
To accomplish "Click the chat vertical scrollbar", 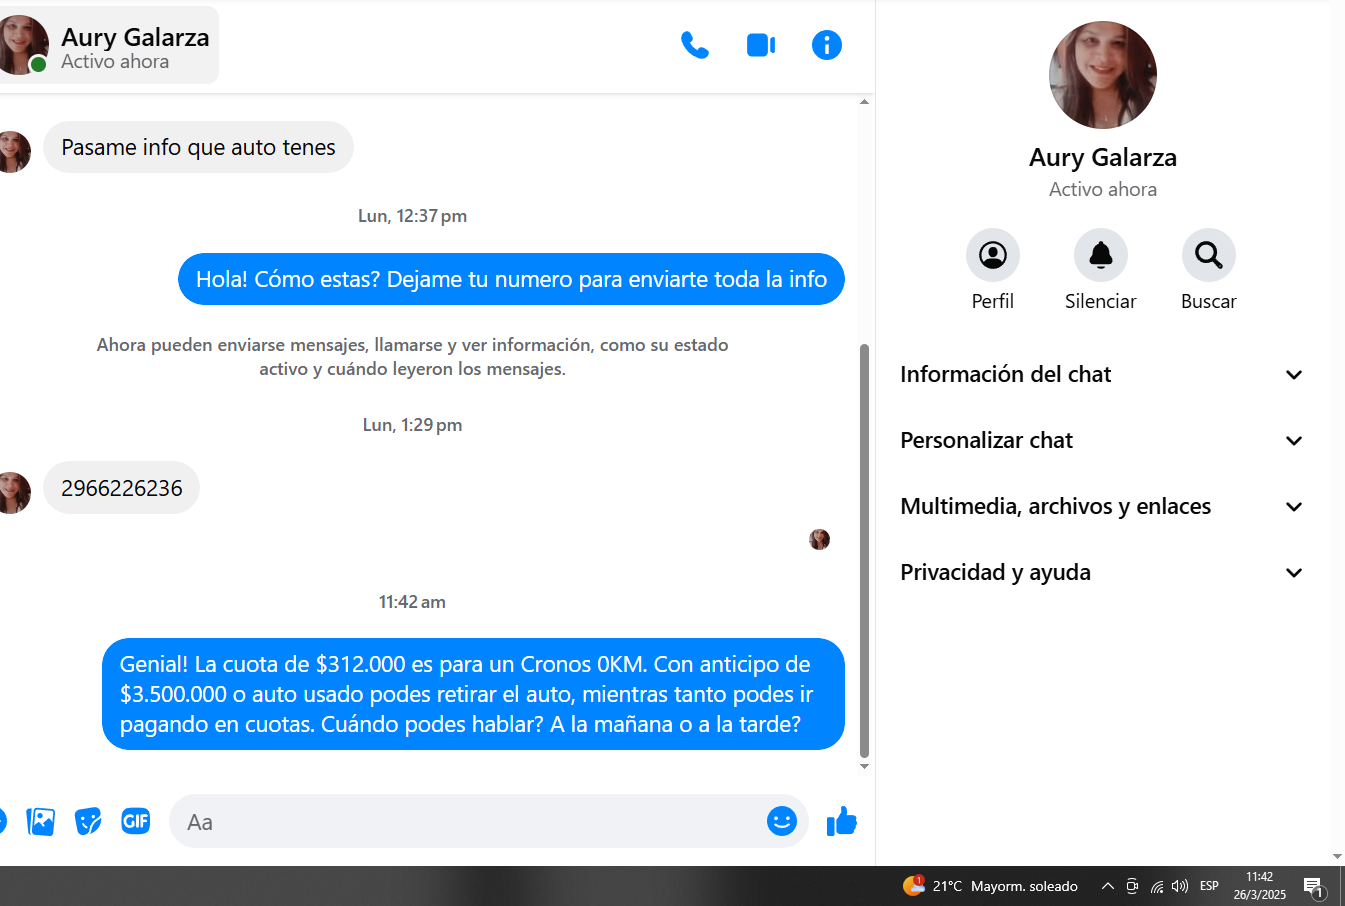I will click(865, 550).
